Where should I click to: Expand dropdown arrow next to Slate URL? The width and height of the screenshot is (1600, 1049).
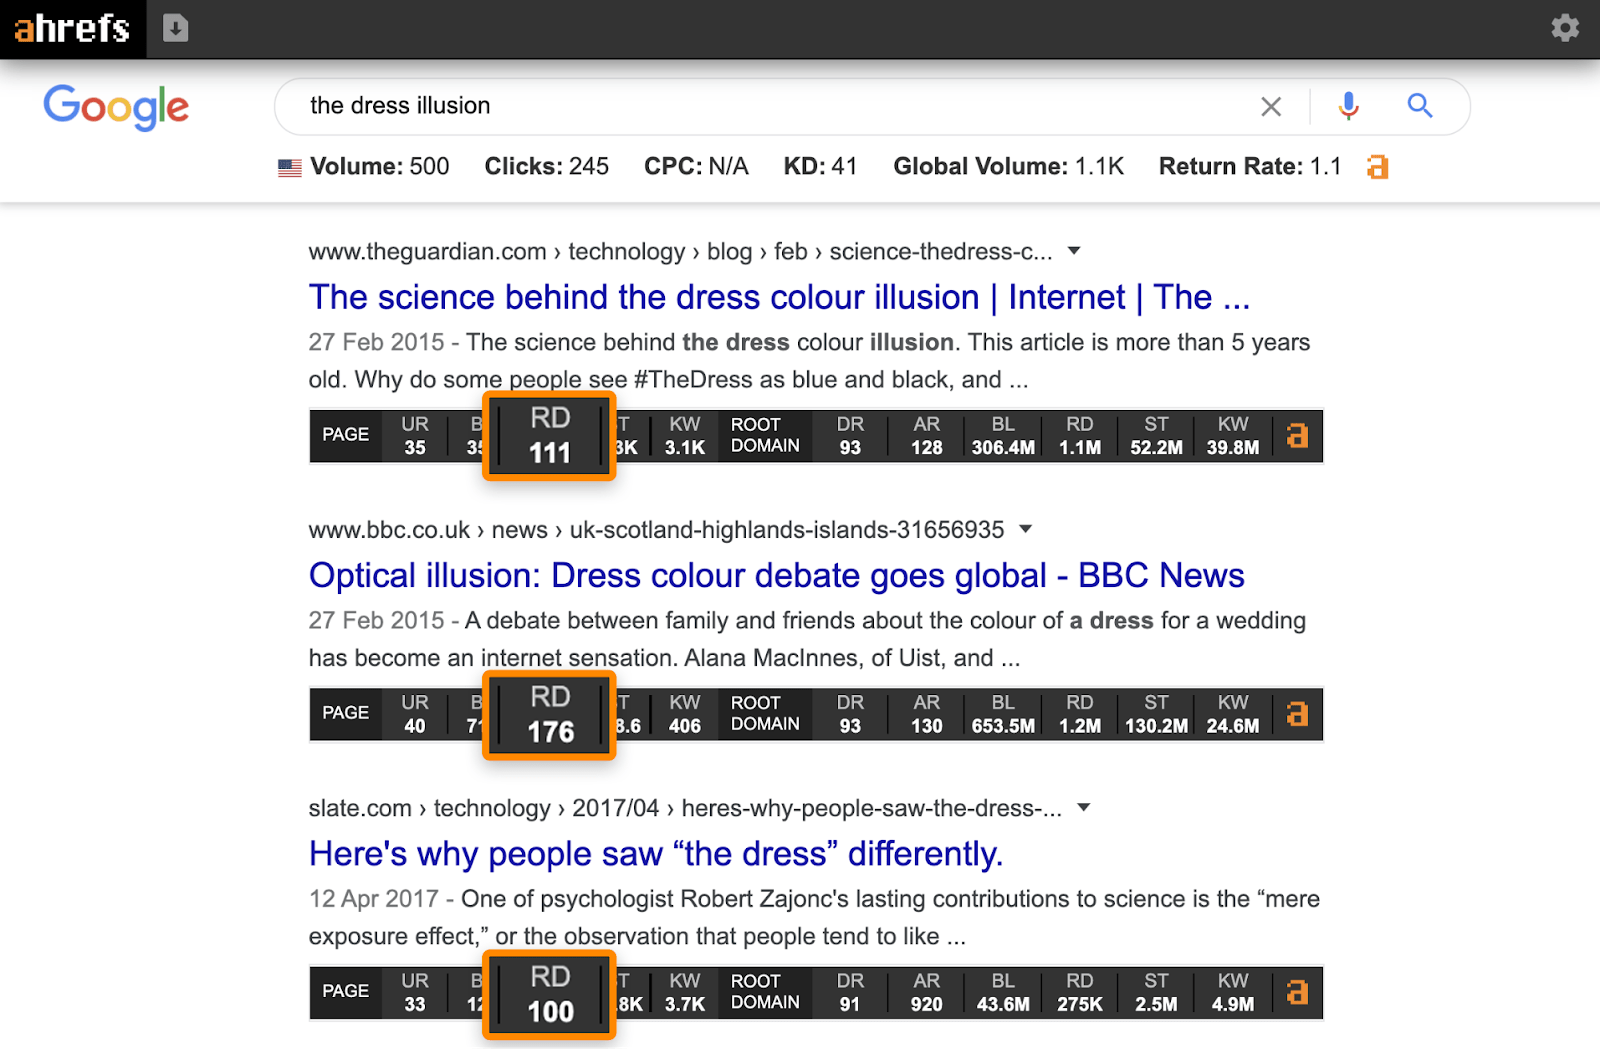pos(1083,807)
